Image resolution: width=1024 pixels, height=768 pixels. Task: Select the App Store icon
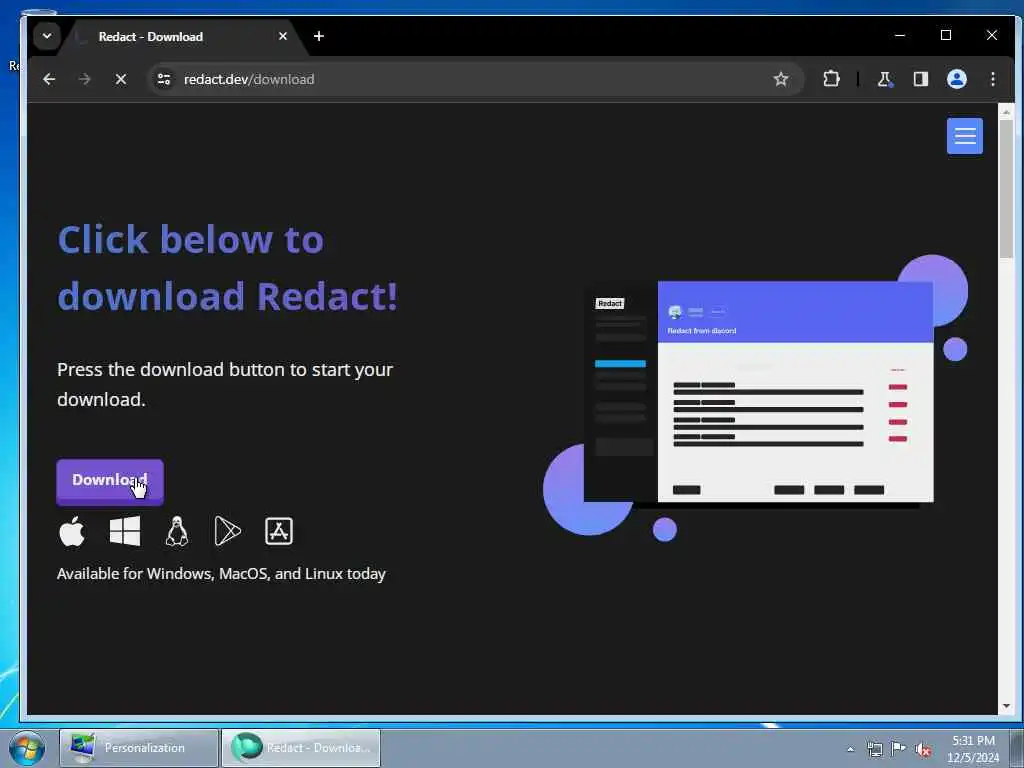279,531
